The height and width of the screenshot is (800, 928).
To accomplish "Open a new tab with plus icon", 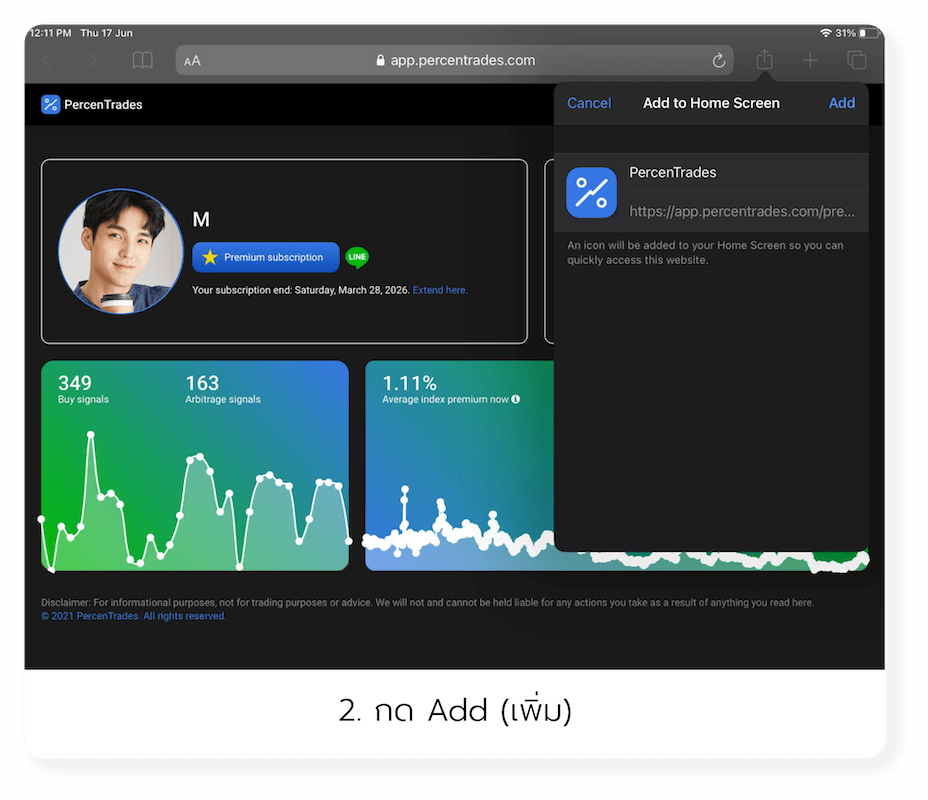I will tap(810, 60).
